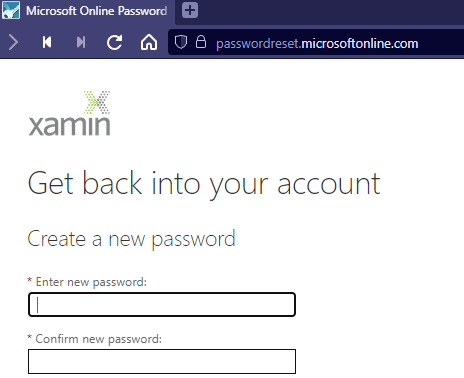464x378 pixels.
Task: Click the Microsoft Online Password tab favicon
Action: 11,10
